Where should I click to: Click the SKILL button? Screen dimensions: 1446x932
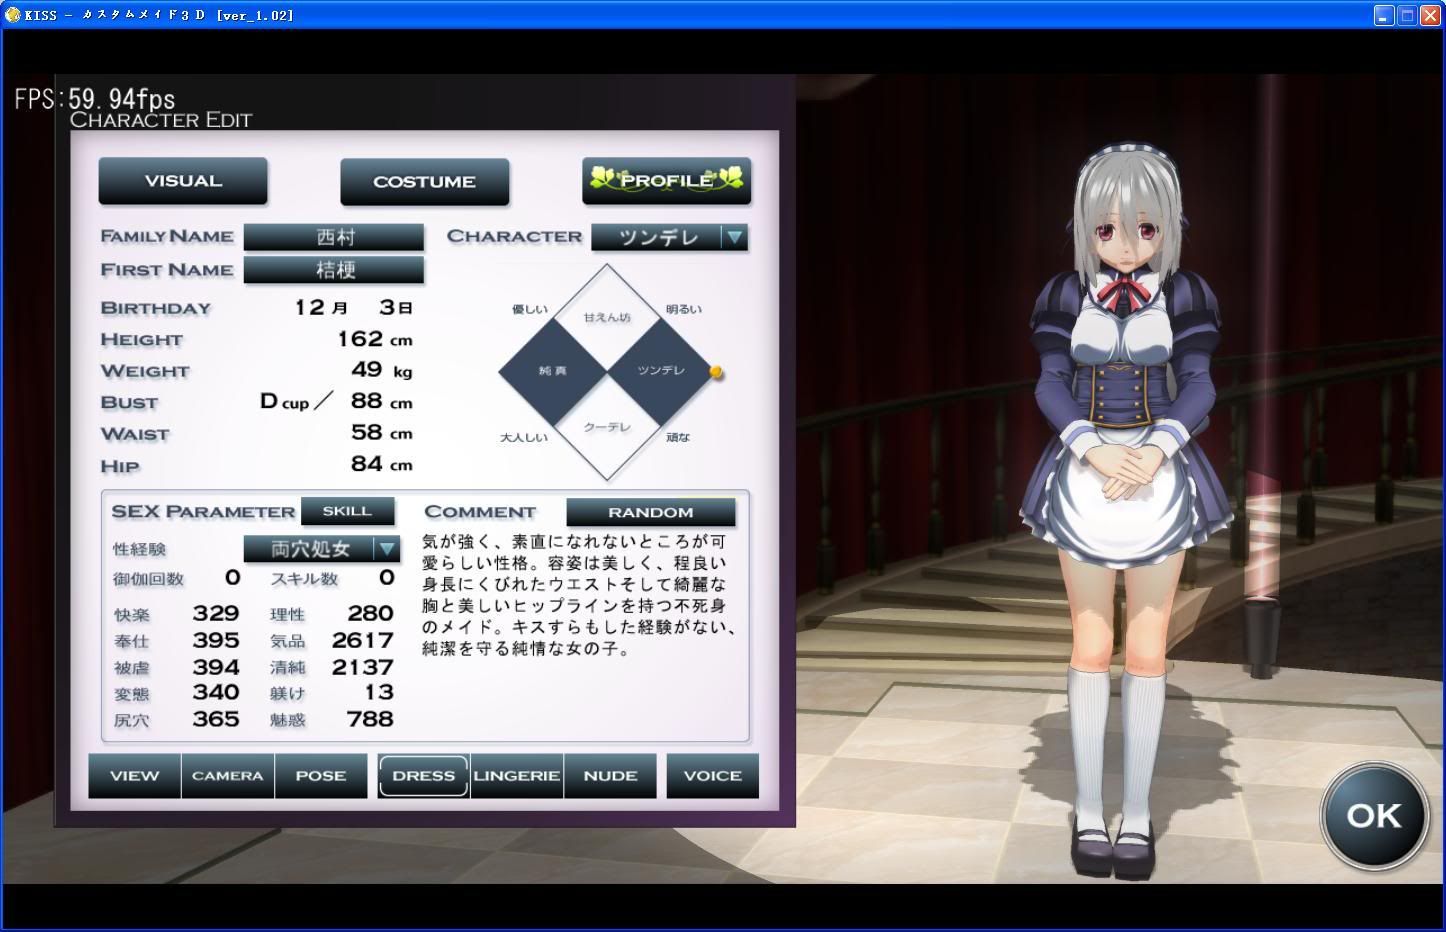pos(348,511)
